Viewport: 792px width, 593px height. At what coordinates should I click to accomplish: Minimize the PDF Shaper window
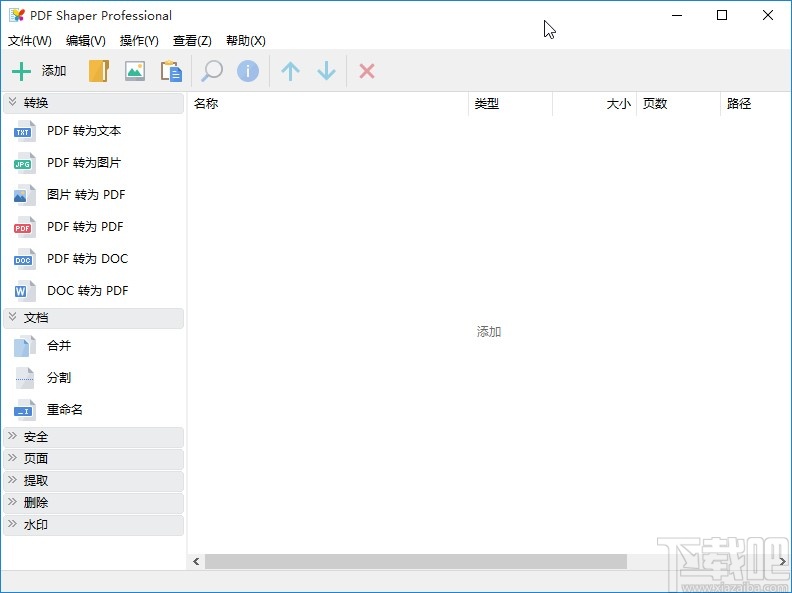(x=677, y=15)
